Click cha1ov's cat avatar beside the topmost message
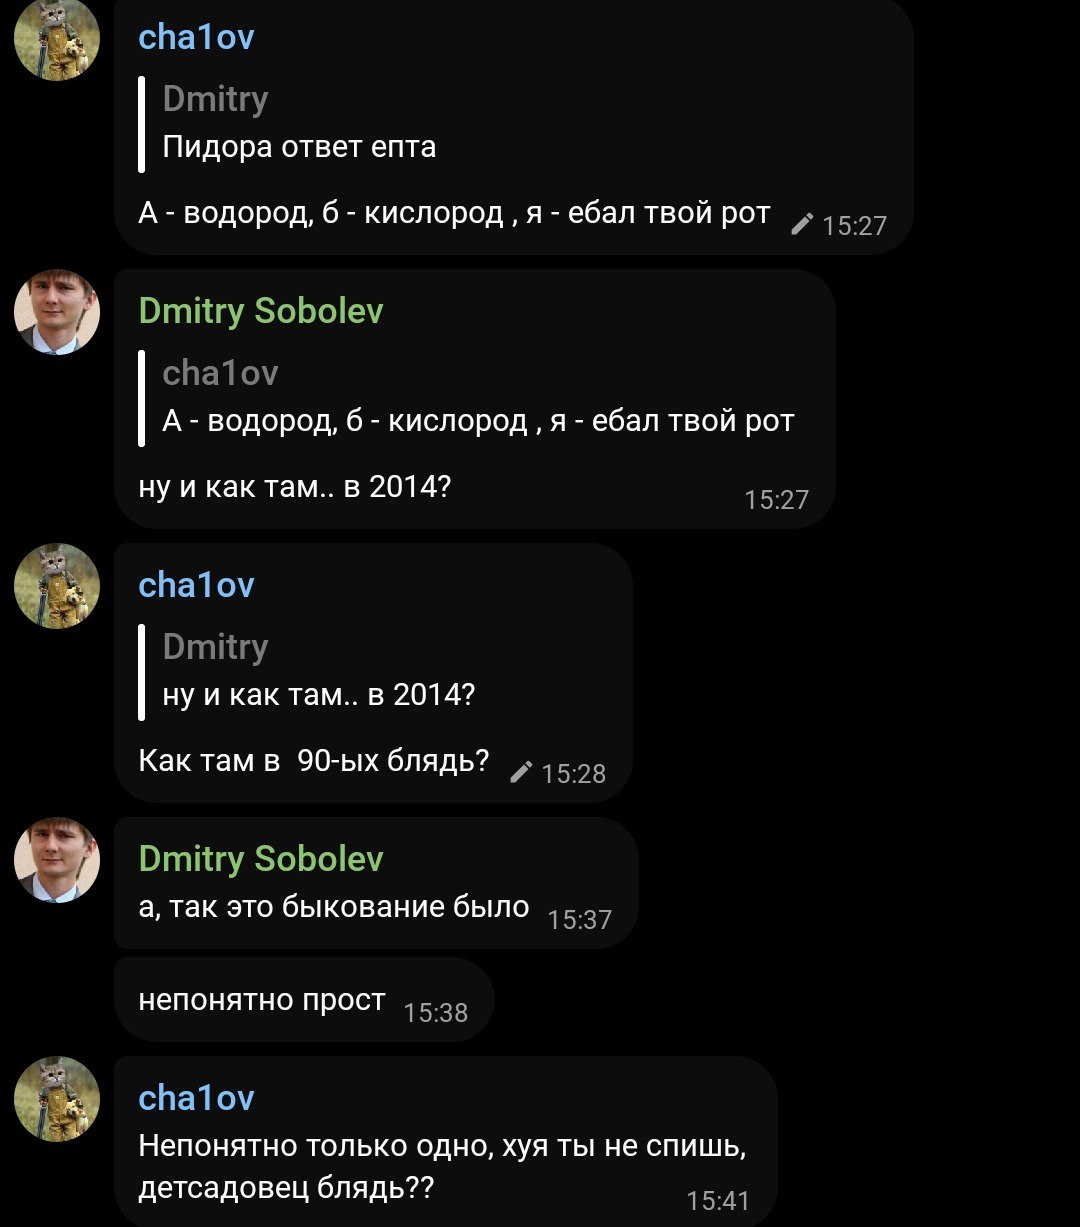The image size is (1080, 1227). tap(57, 38)
